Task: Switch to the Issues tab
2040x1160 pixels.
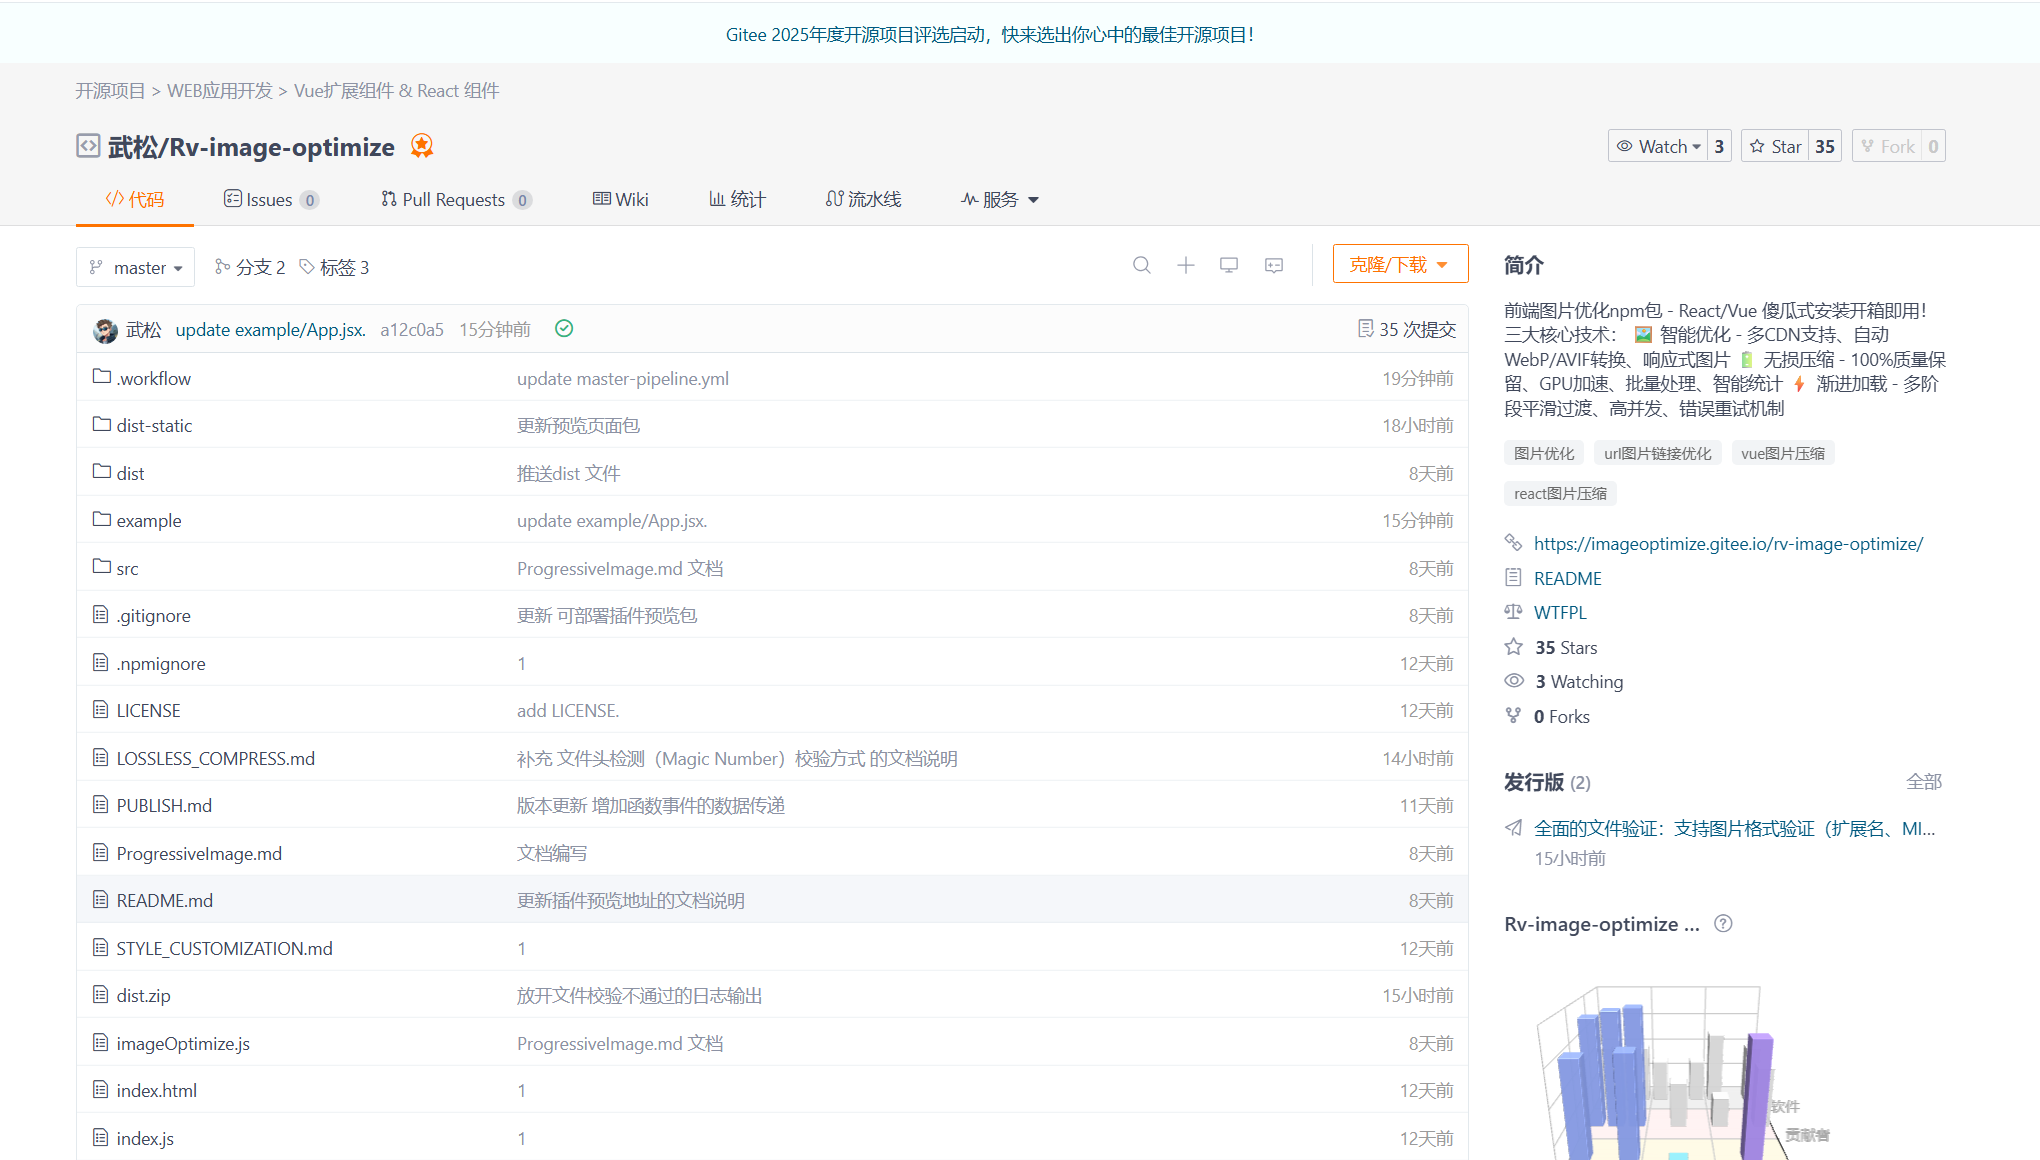Action: click(269, 199)
